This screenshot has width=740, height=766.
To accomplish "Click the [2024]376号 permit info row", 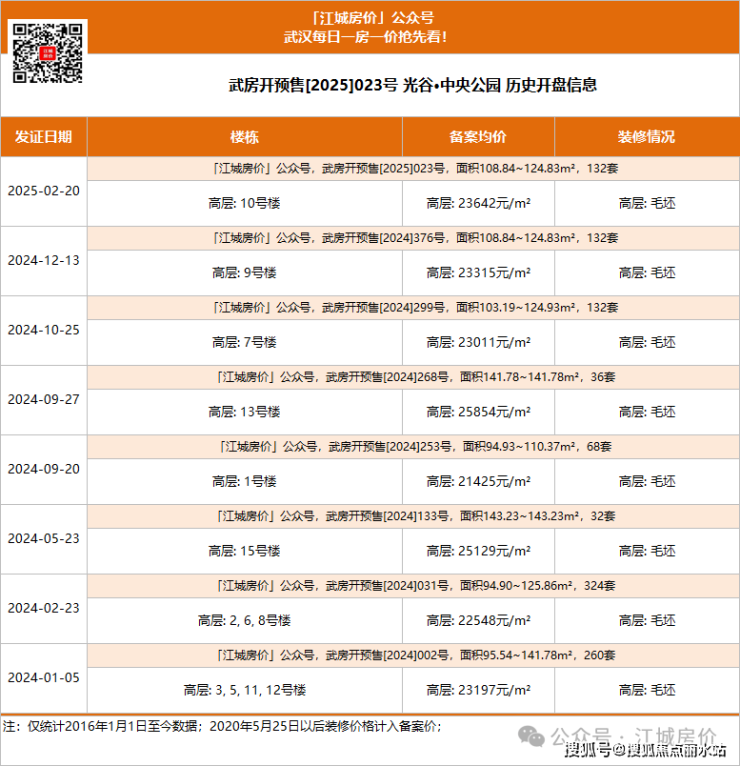I will (x=414, y=238).
